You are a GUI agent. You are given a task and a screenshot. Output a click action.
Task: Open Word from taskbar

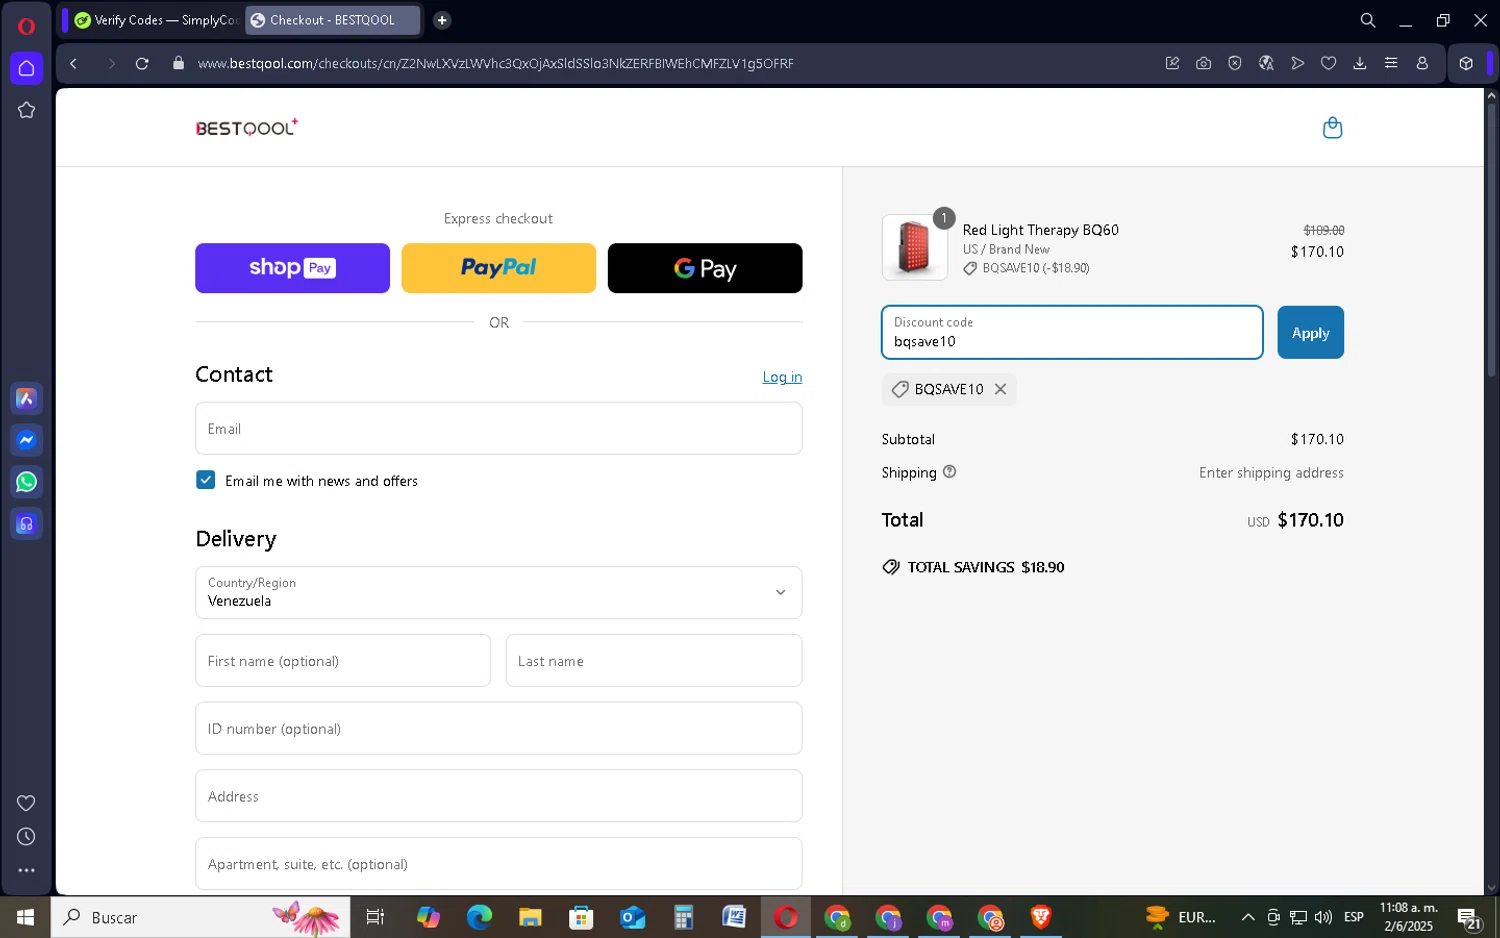coord(734,917)
